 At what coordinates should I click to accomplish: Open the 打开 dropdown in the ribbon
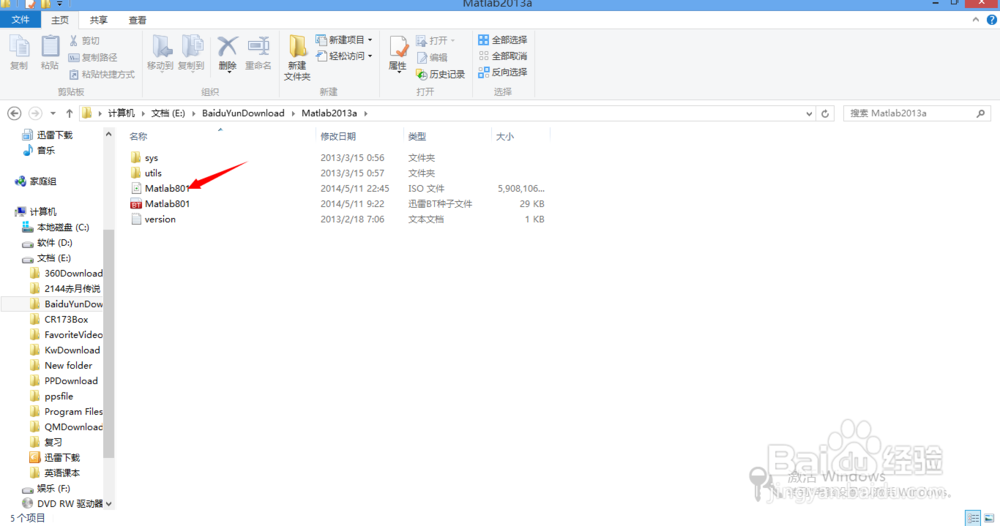[x=436, y=41]
